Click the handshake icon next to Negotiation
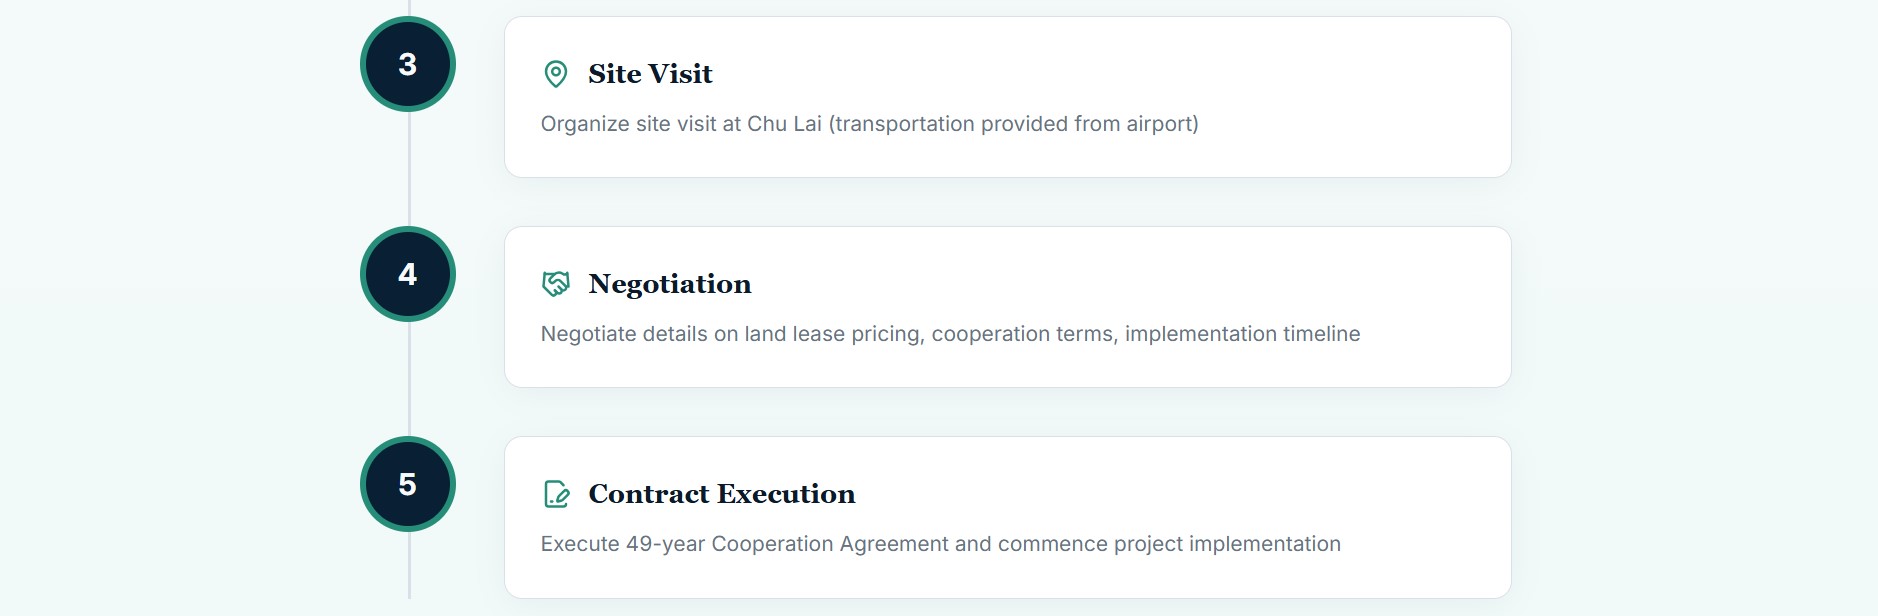1878x616 pixels. tap(555, 284)
